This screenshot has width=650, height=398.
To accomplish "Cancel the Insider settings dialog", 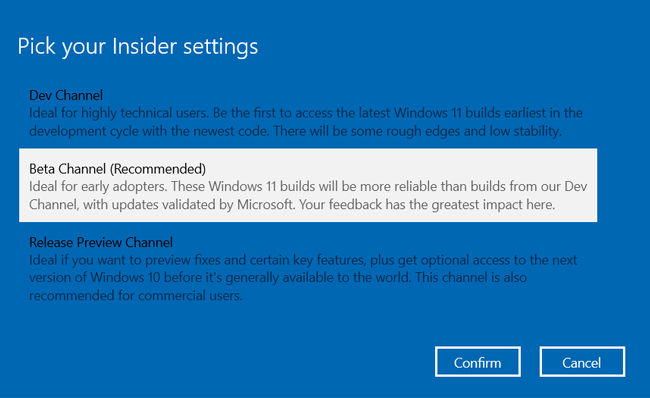I will (x=582, y=362).
